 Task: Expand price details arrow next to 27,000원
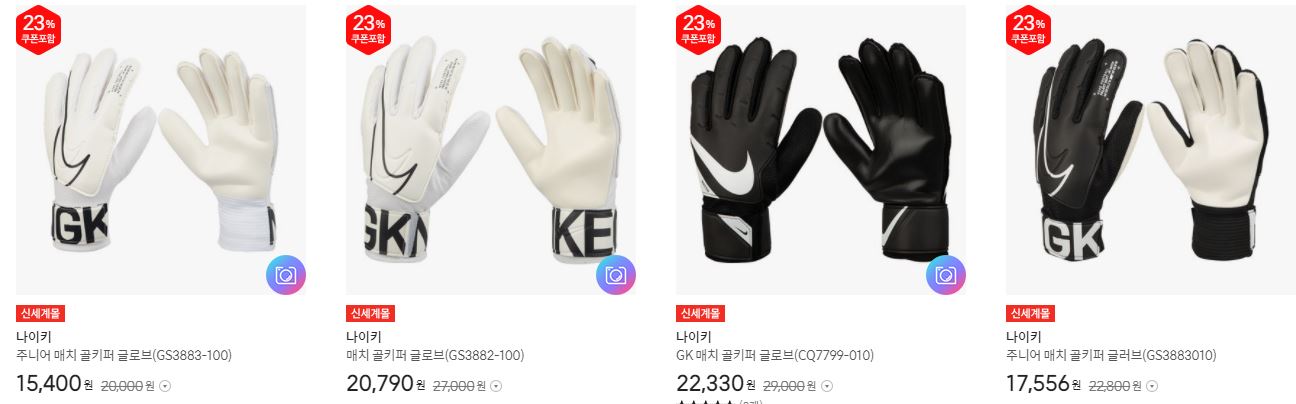click(x=496, y=386)
